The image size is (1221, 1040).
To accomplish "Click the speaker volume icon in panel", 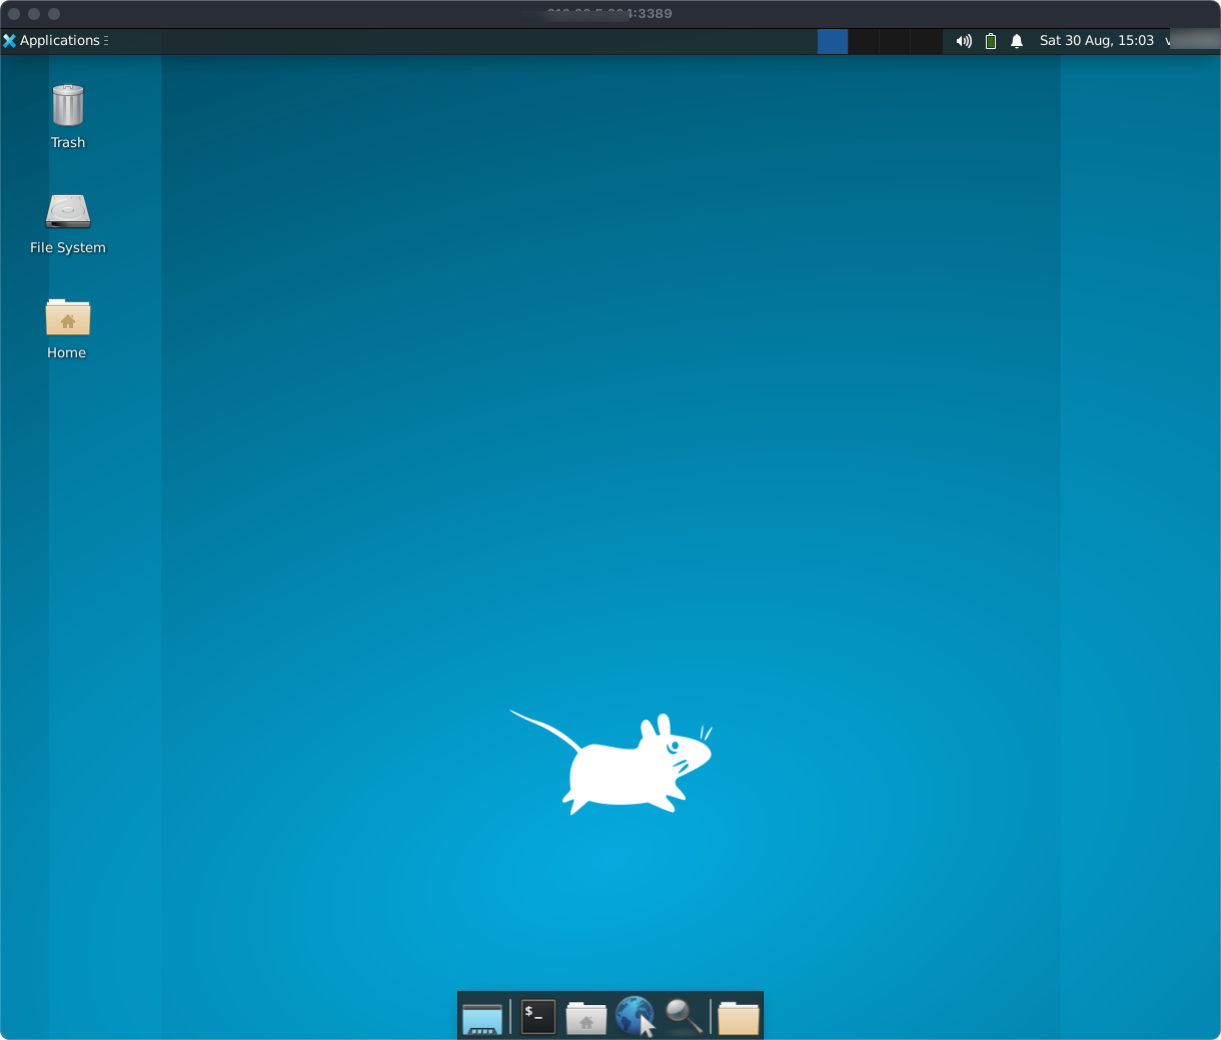I will pos(963,41).
